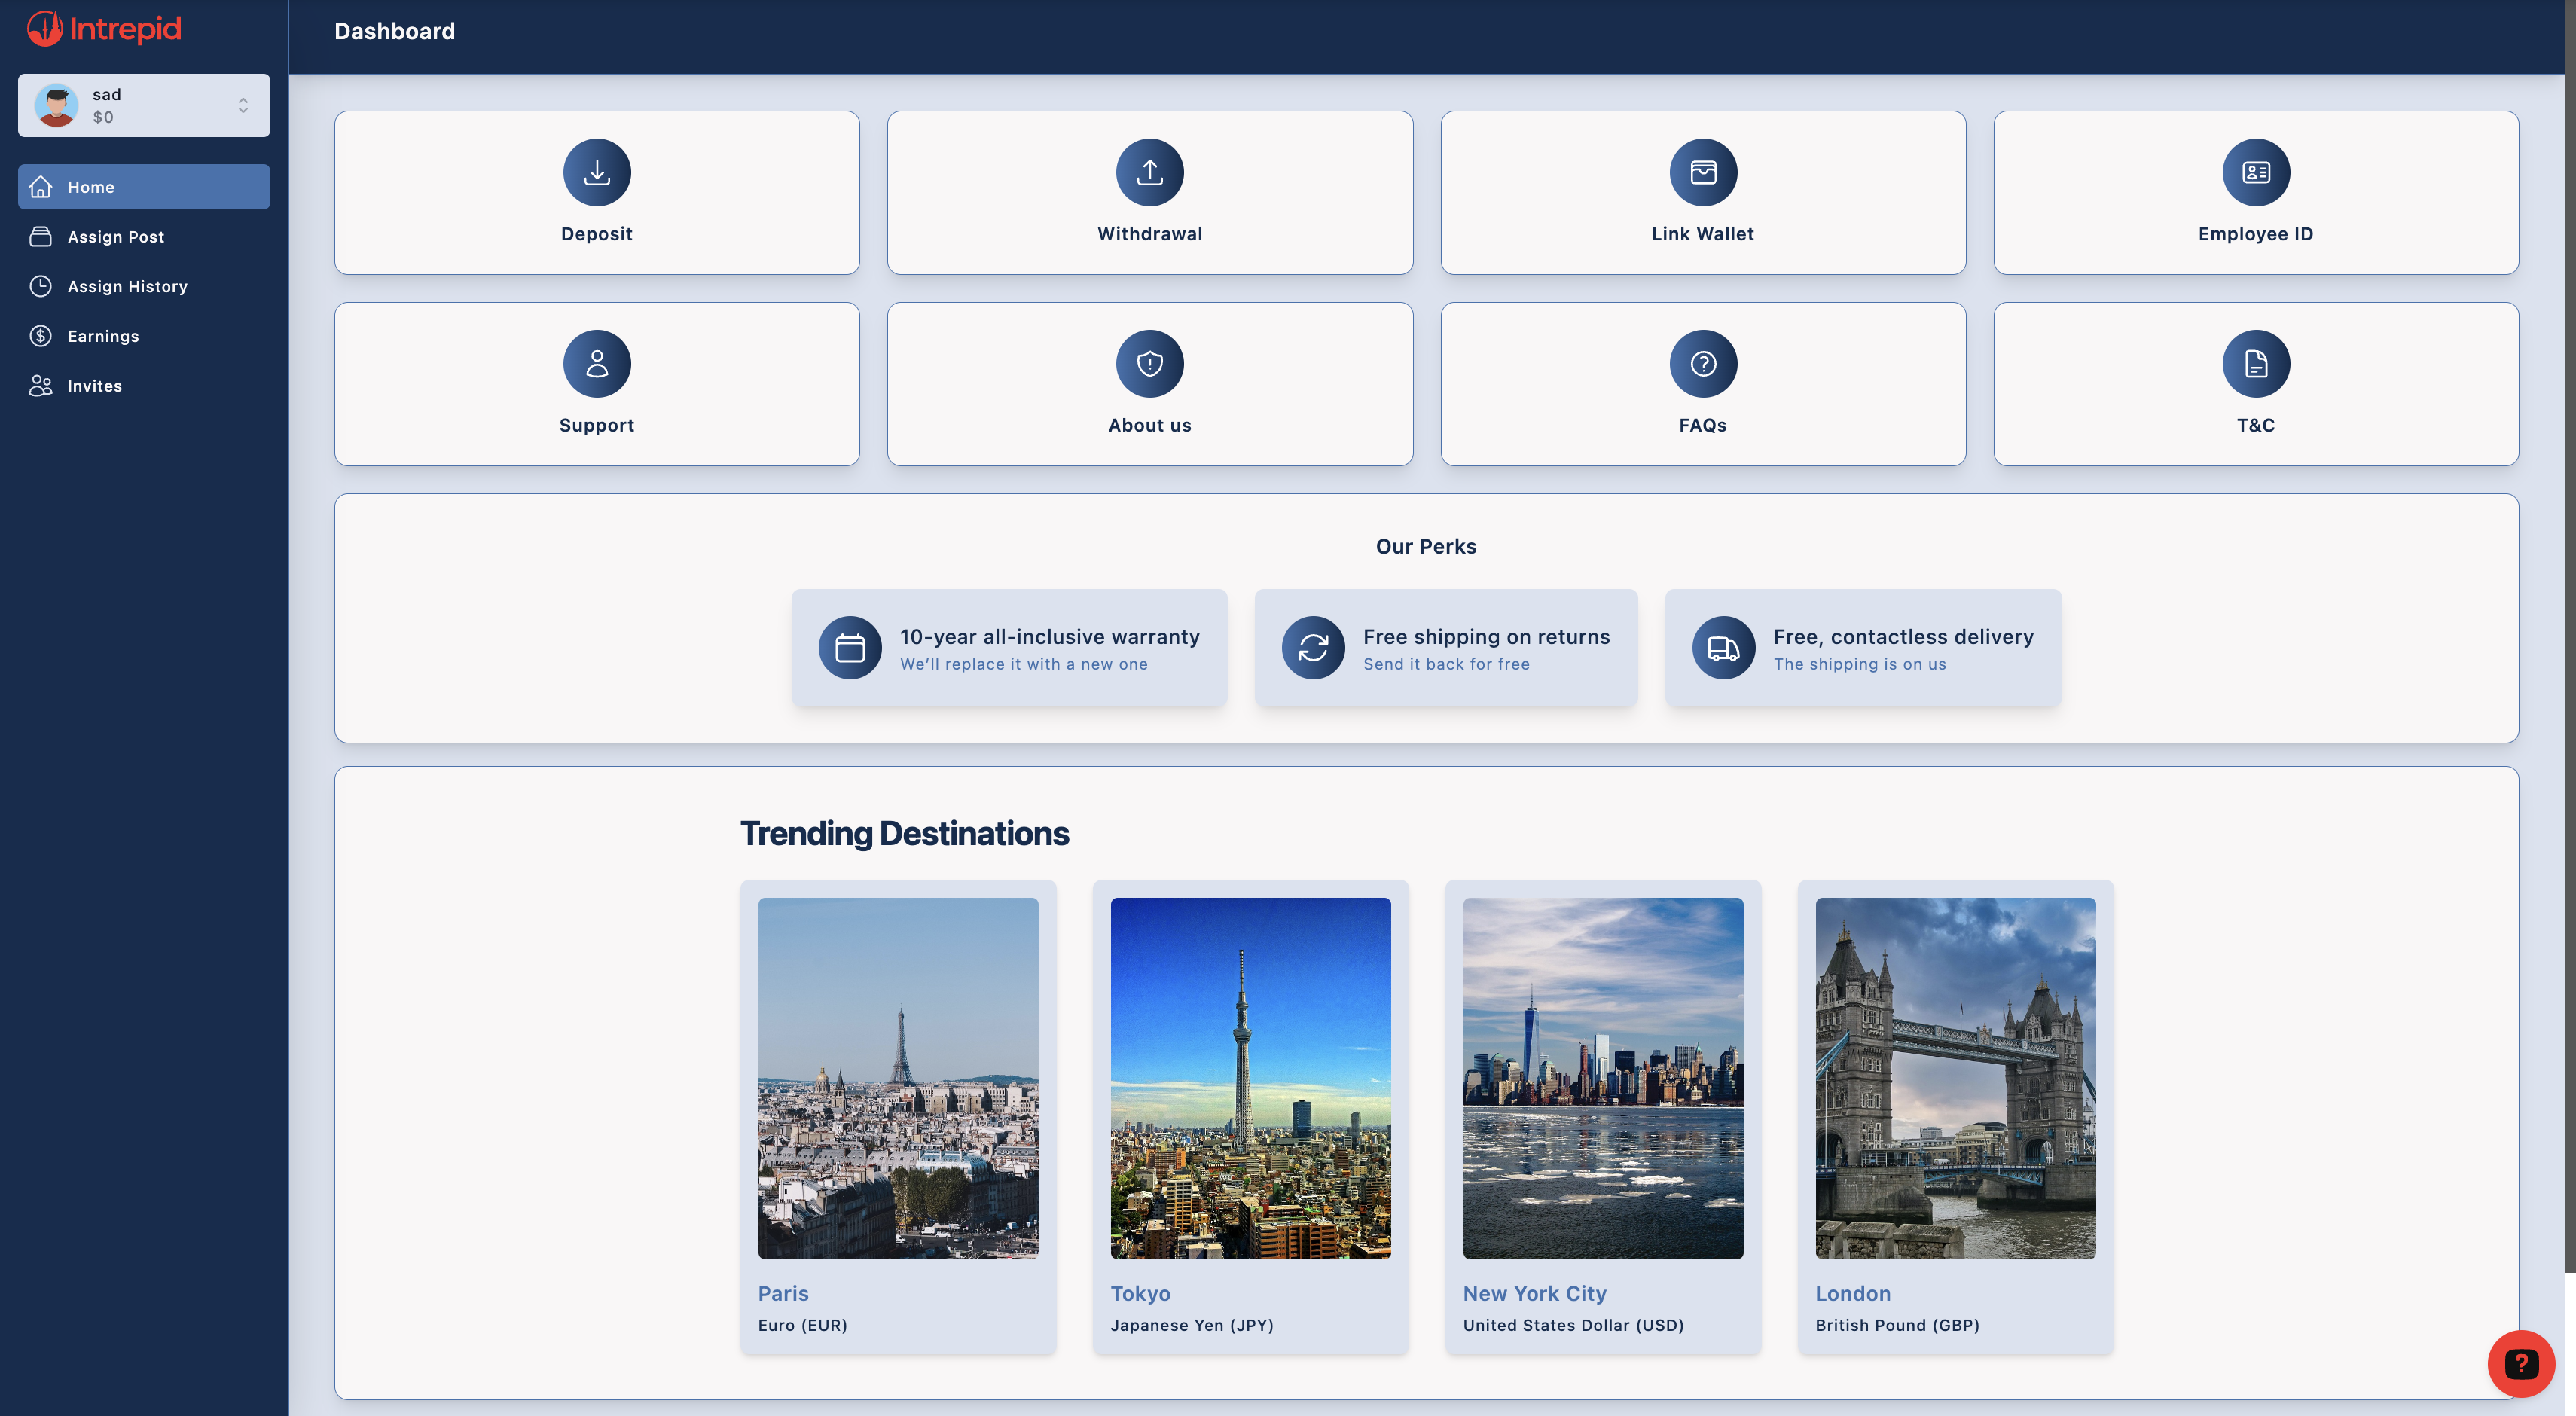Open Link Wallet via its wallet icon
2576x1416 pixels.
(x=1703, y=172)
